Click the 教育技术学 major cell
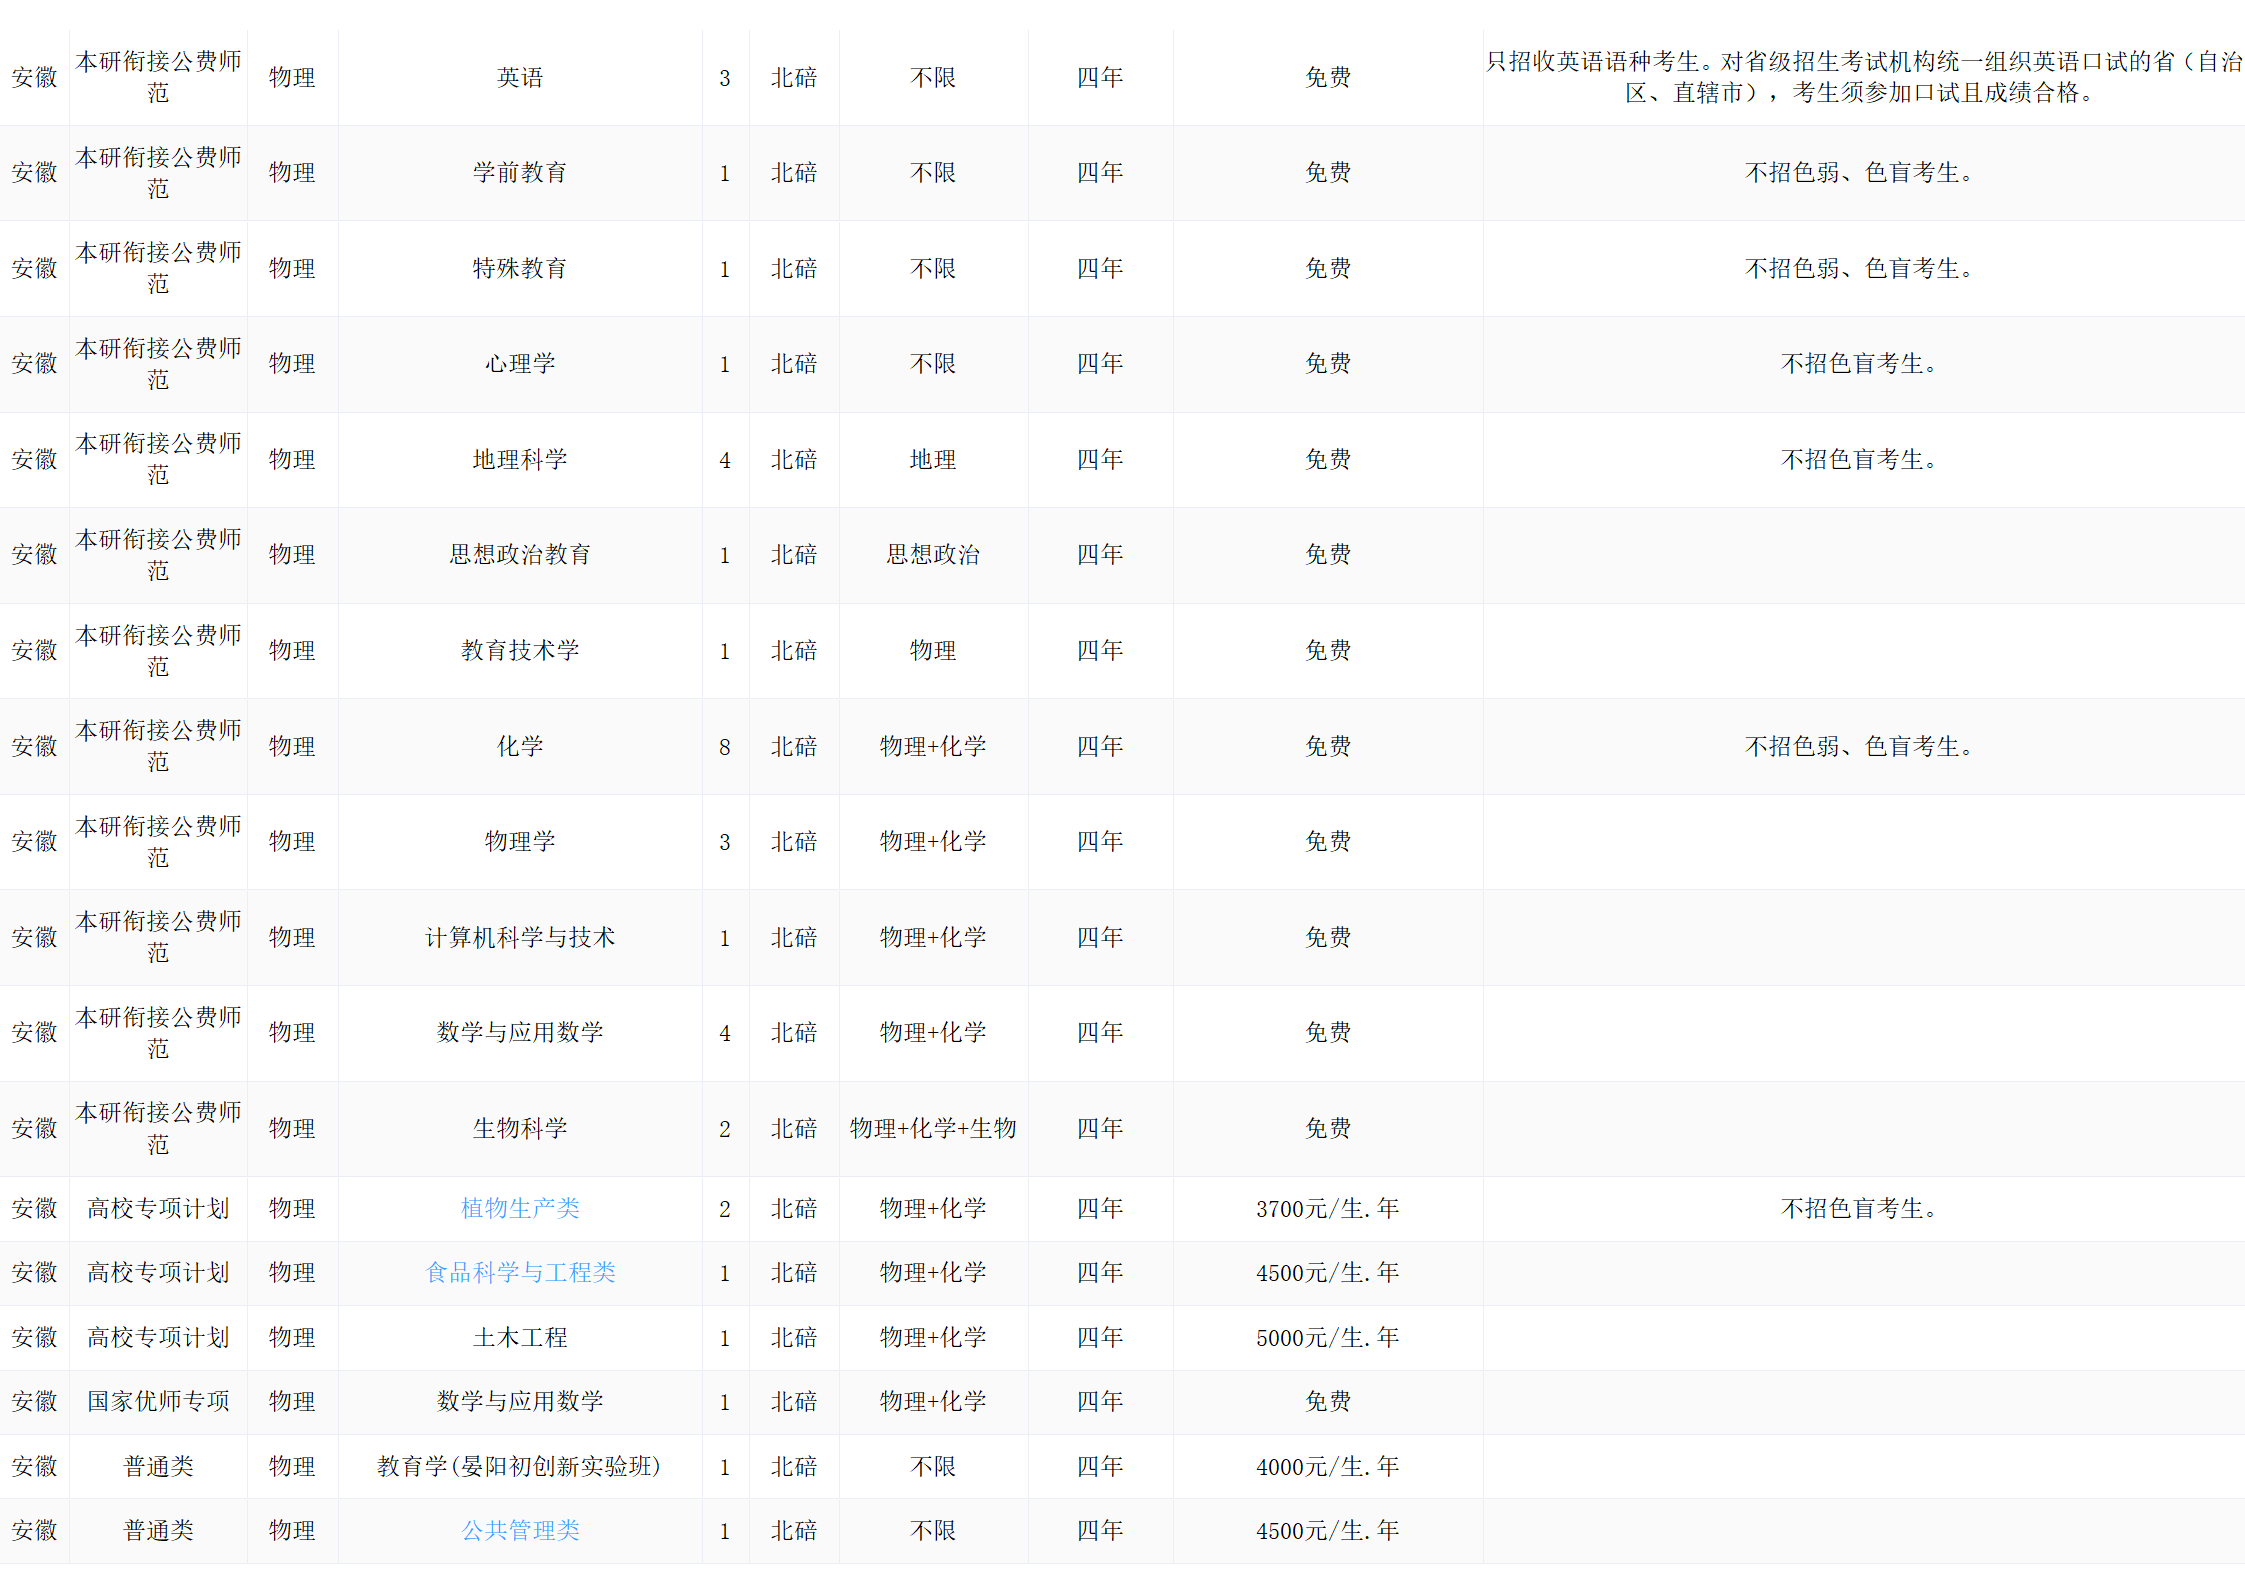 point(520,650)
